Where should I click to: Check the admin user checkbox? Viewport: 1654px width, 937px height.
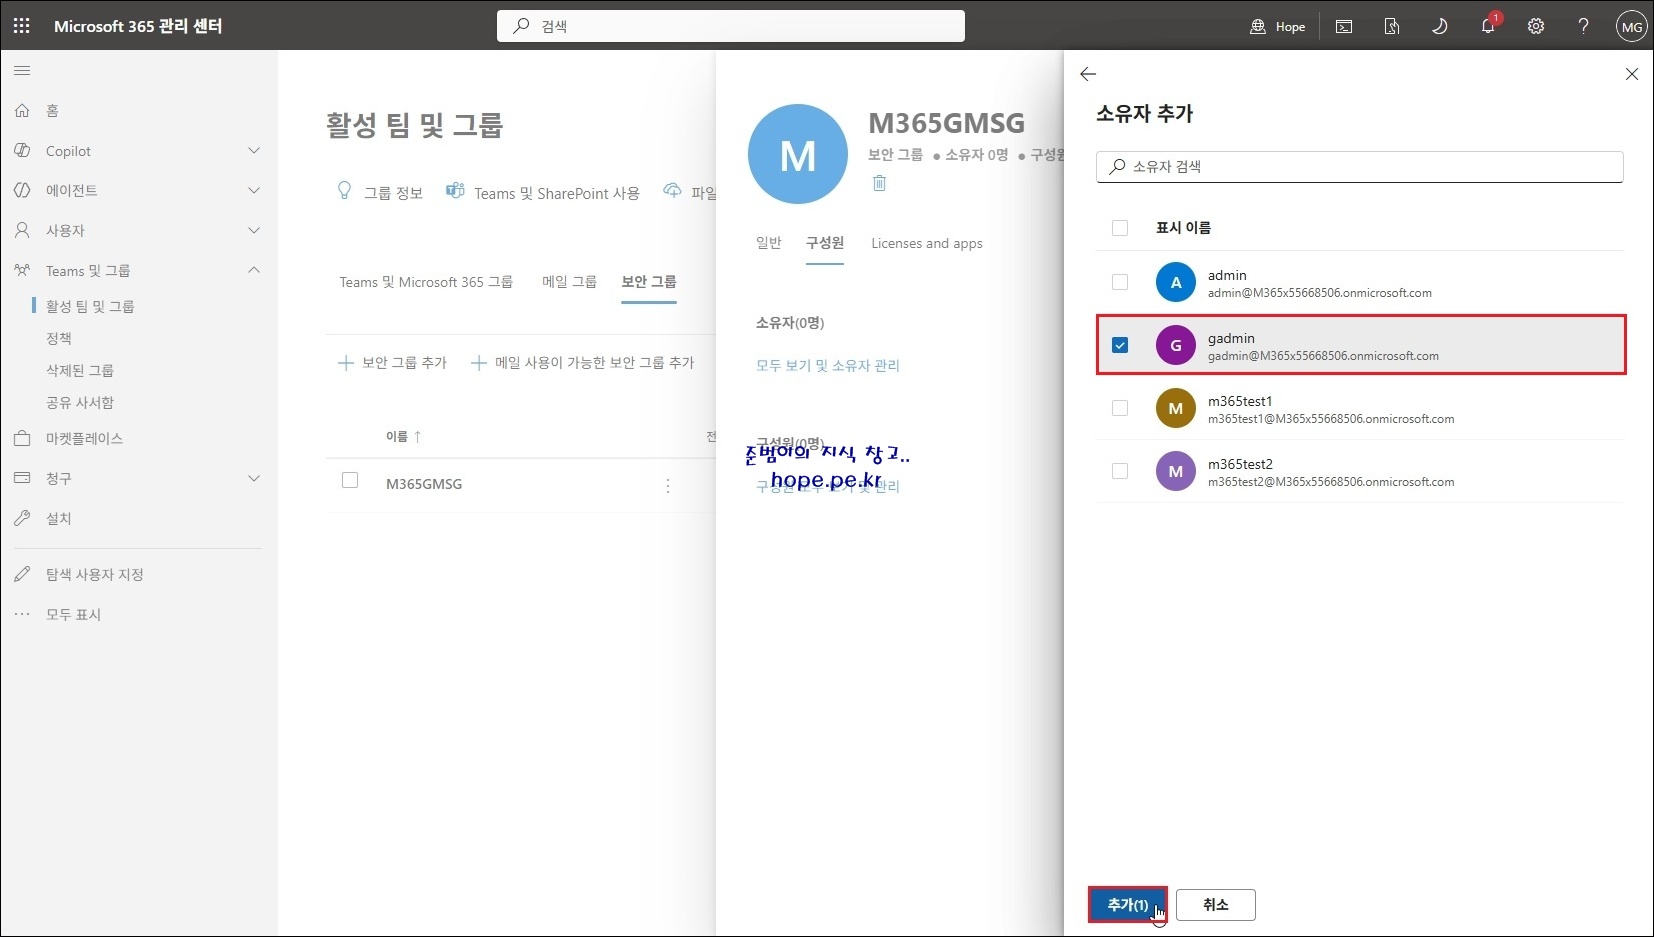tap(1120, 282)
